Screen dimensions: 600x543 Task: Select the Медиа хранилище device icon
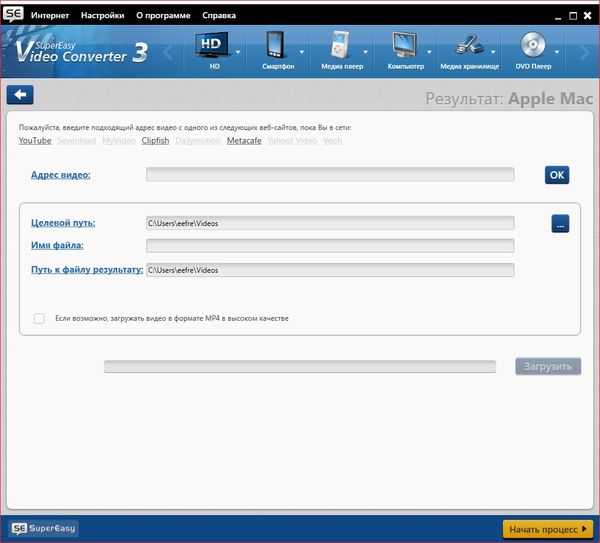click(x=469, y=45)
